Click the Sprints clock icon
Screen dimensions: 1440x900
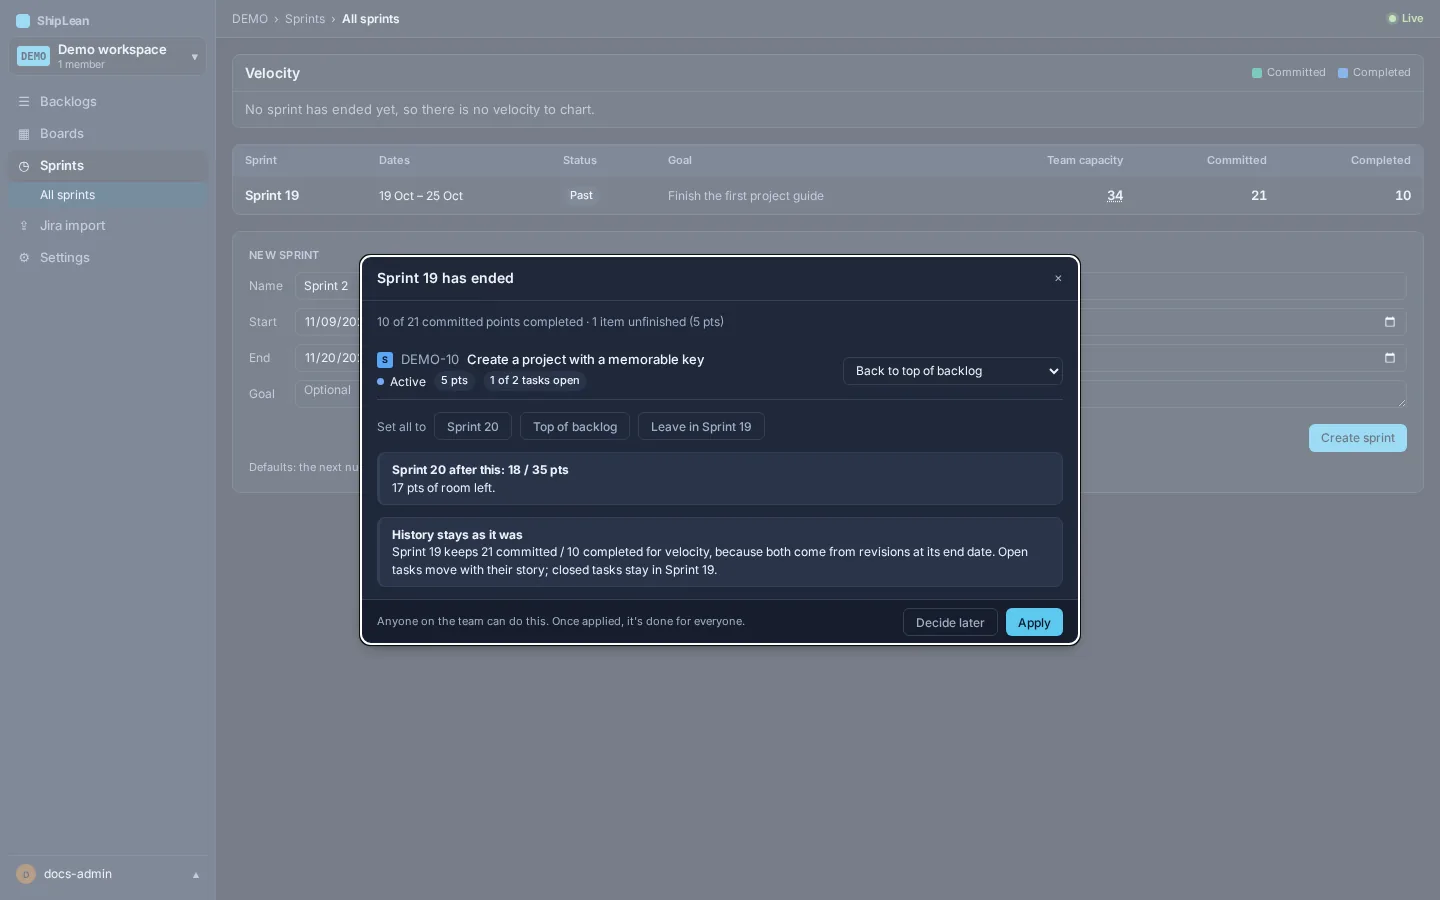(24, 166)
